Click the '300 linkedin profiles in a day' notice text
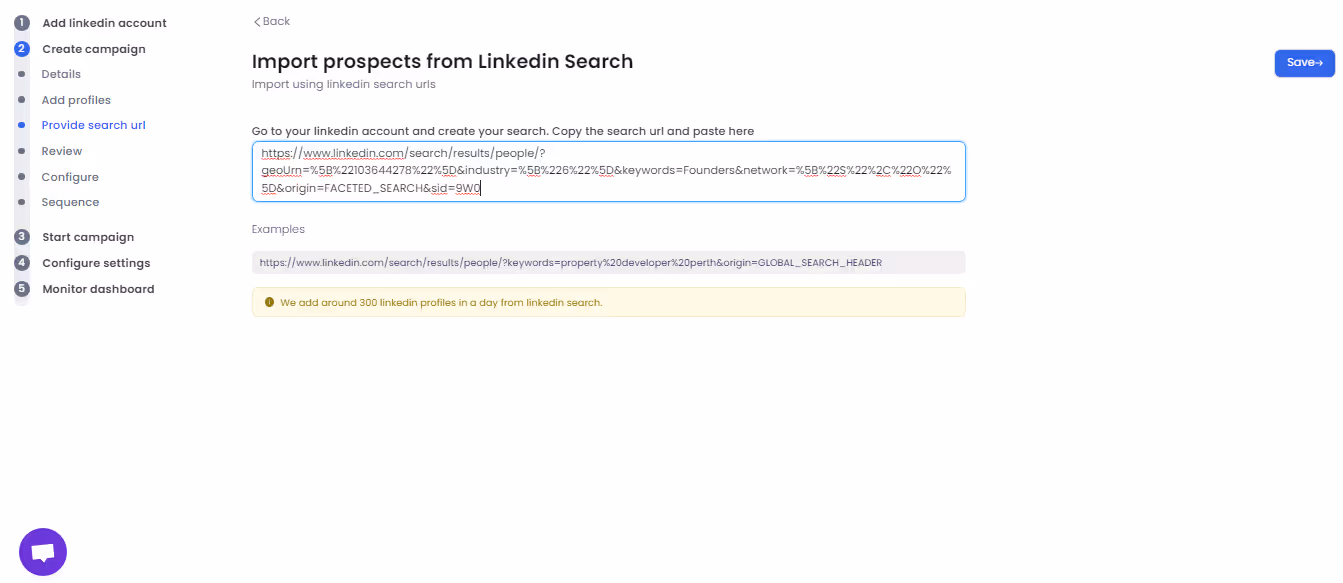The width and height of the screenshot is (1343, 583). [x=441, y=302]
